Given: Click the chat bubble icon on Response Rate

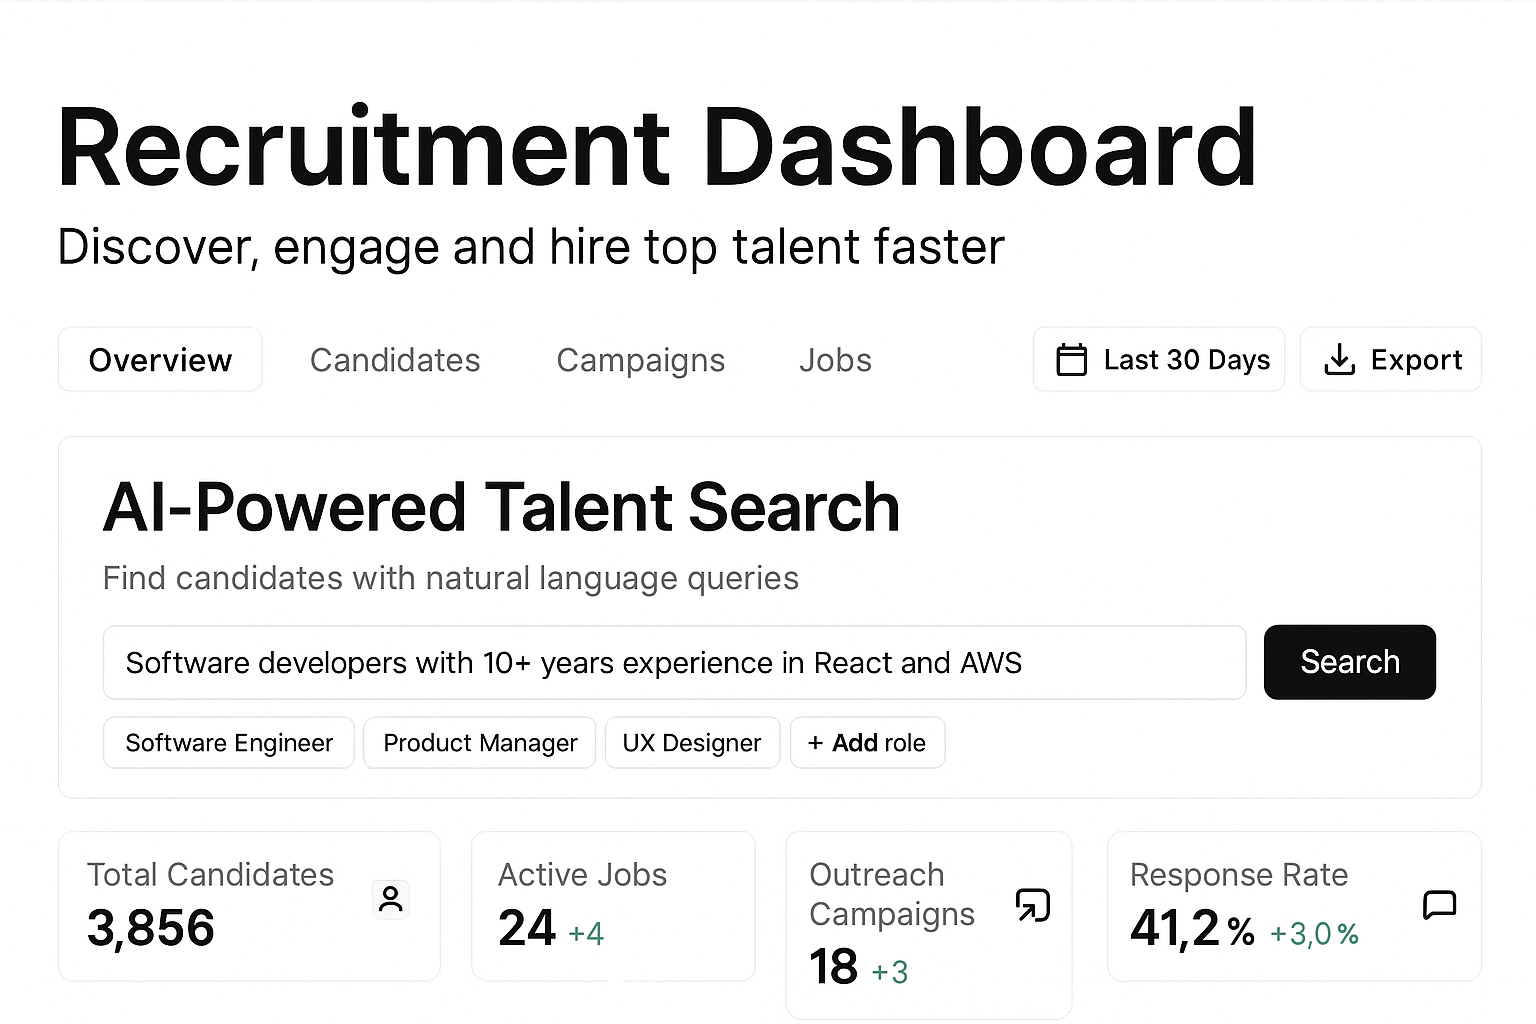Looking at the screenshot, I should tap(1440, 905).
